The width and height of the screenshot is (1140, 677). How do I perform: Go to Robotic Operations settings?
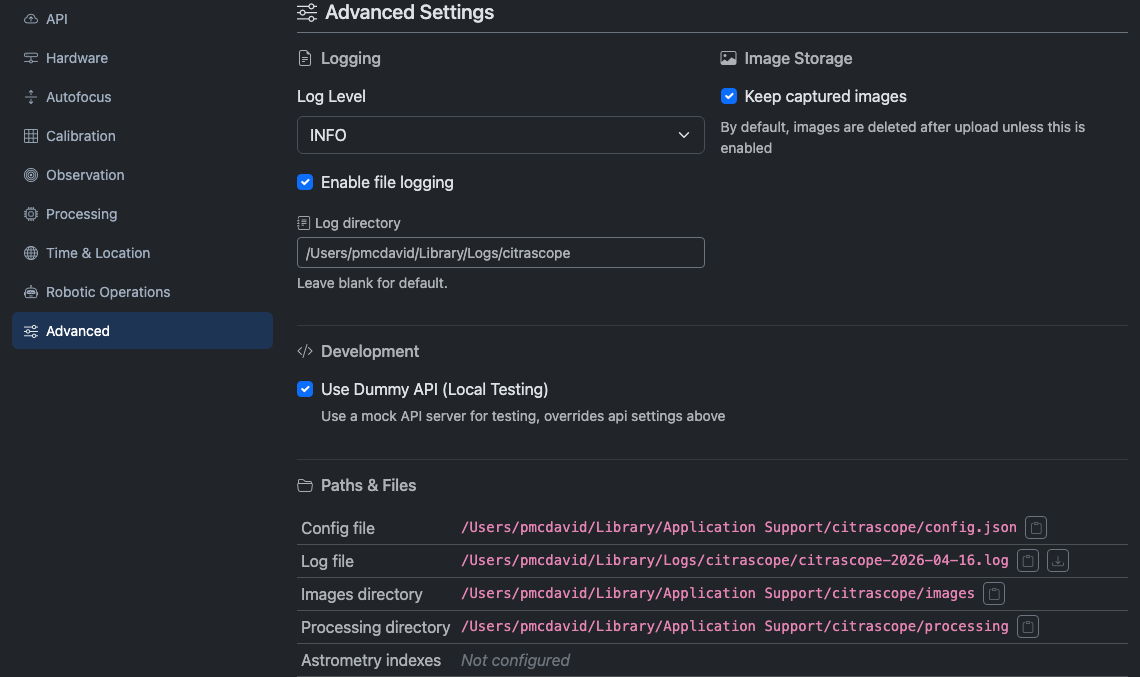[x=142, y=292]
